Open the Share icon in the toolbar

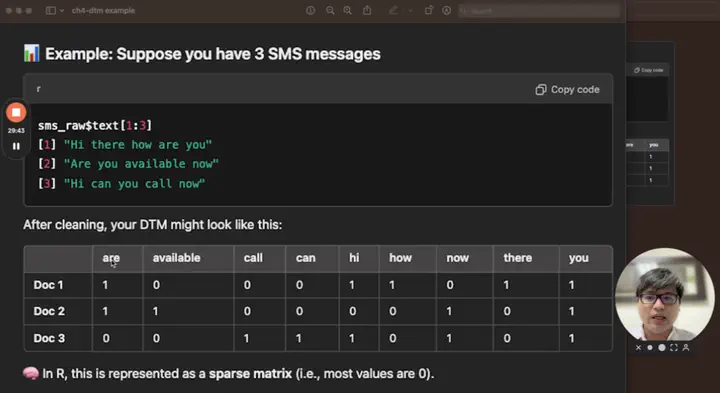pyautogui.click(x=367, y=10)
